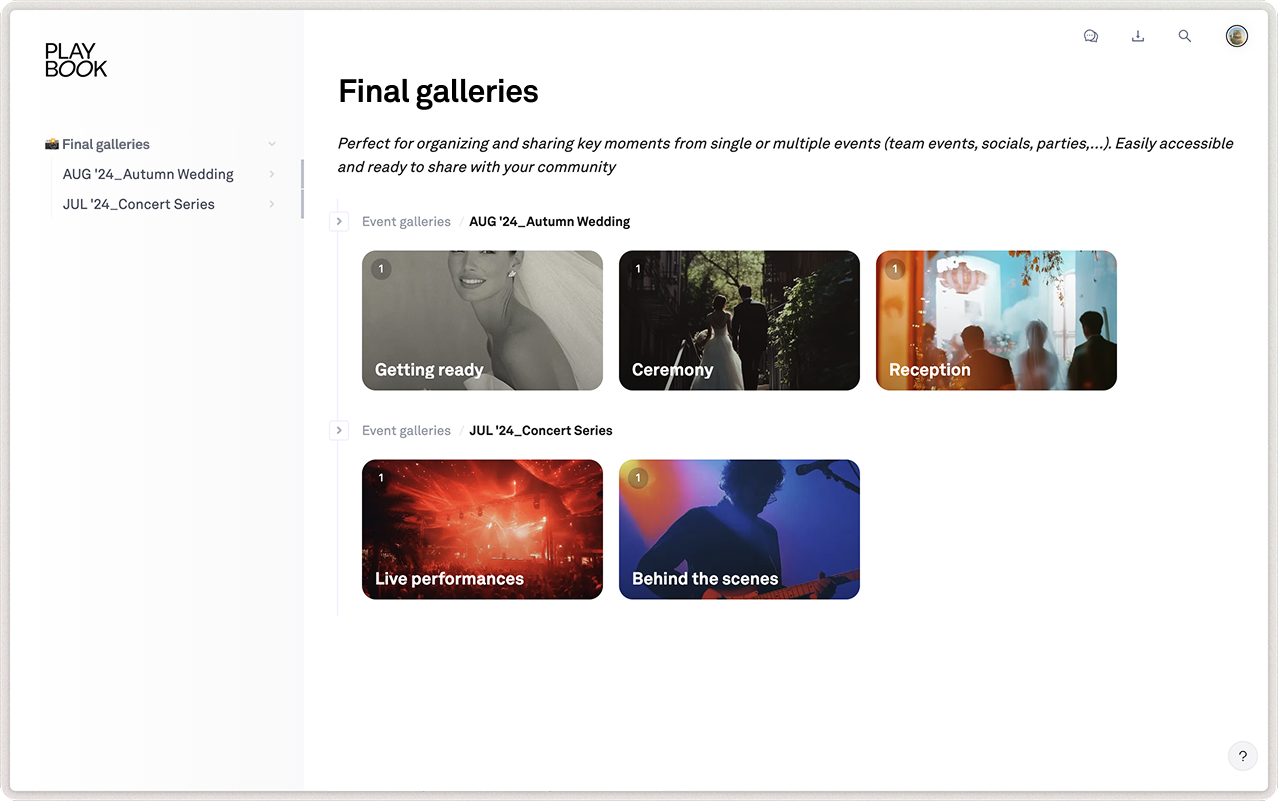Expand AUG '24_Autumn Wedding in the sidebar
The height and width of the screenshot is (801, 1278).
[x=270, y=174]
